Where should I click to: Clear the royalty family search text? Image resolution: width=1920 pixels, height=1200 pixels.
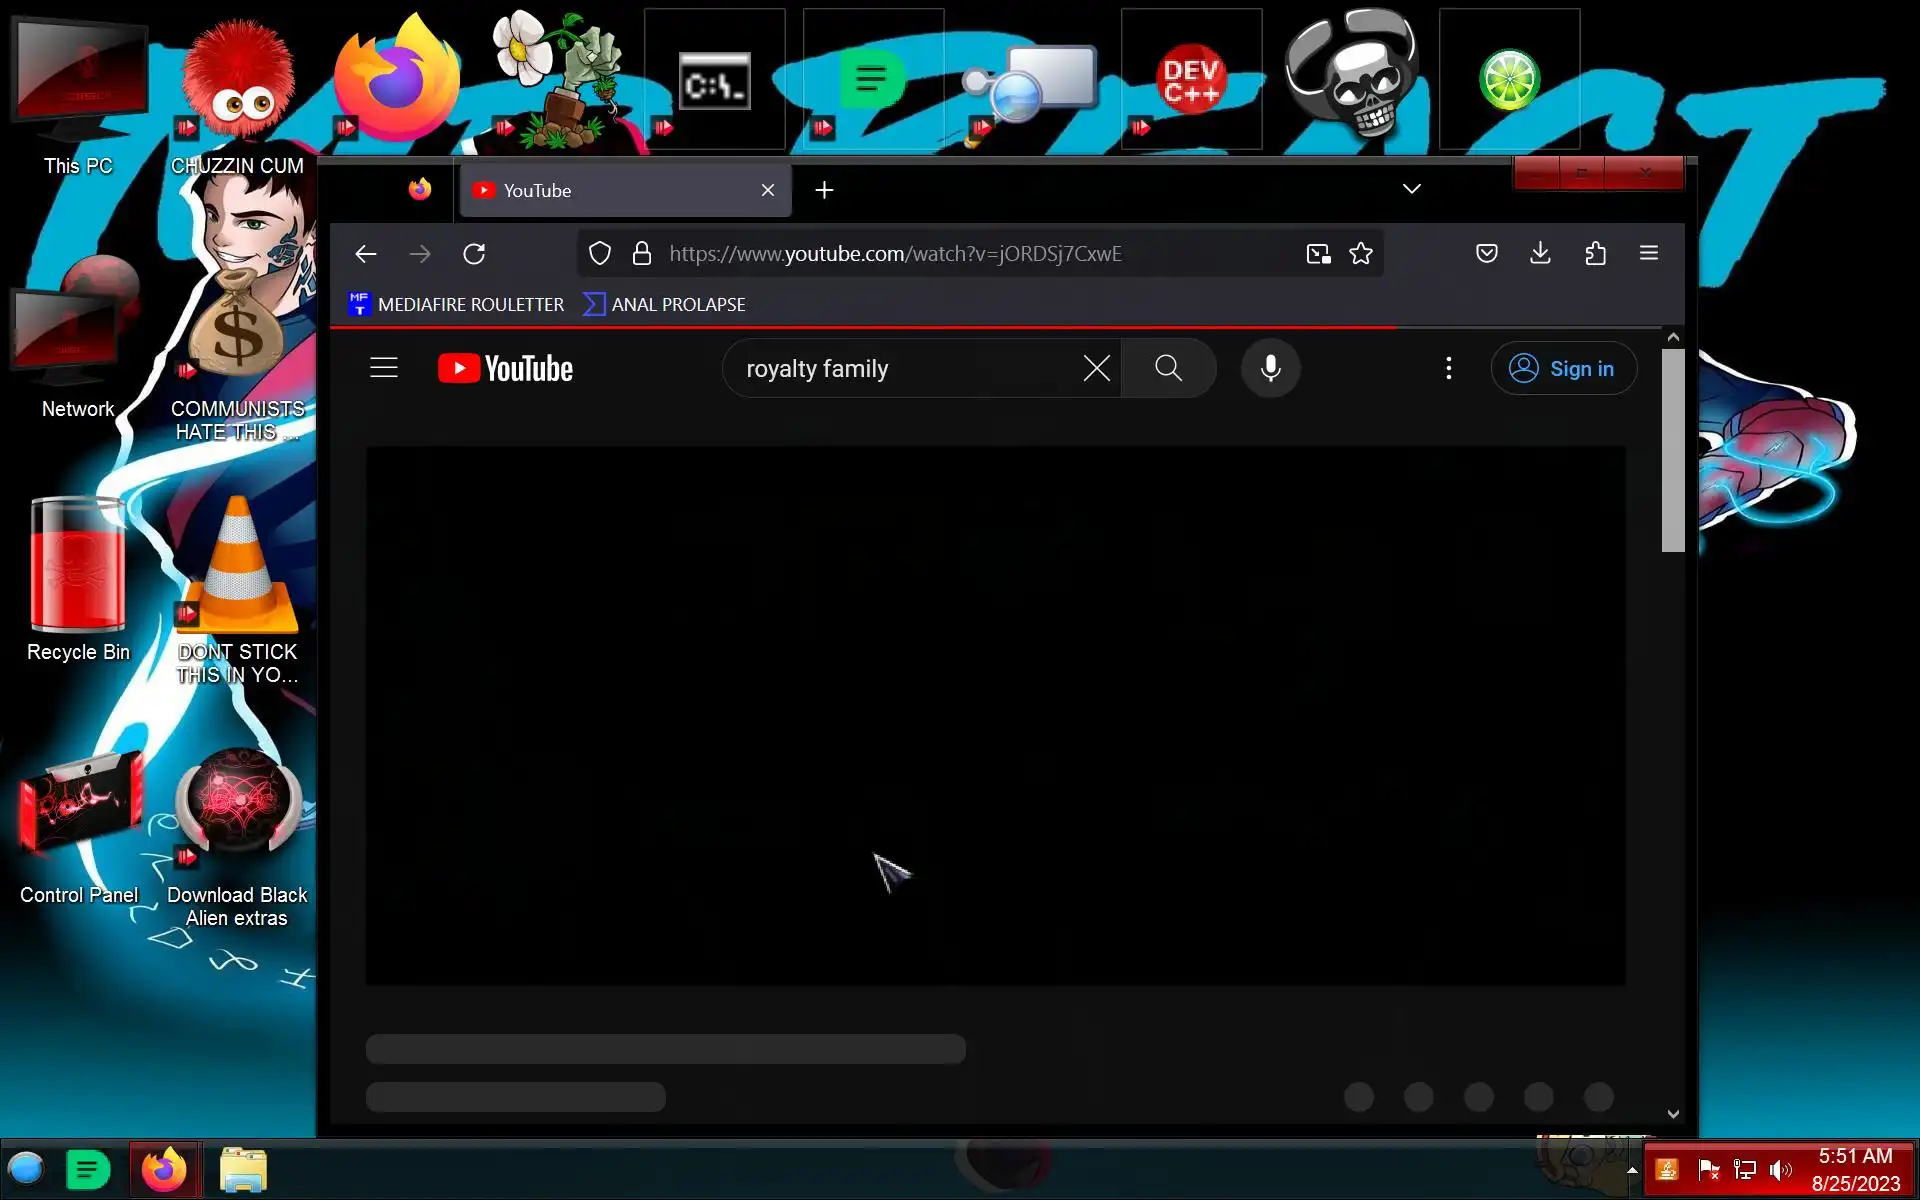pyautogui.click(x=1096, y=368)
